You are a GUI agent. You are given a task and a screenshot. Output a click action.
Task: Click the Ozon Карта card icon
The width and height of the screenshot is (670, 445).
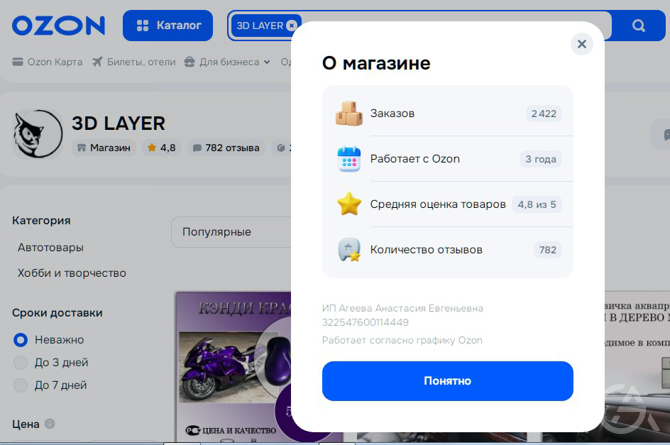coord(18,62)
